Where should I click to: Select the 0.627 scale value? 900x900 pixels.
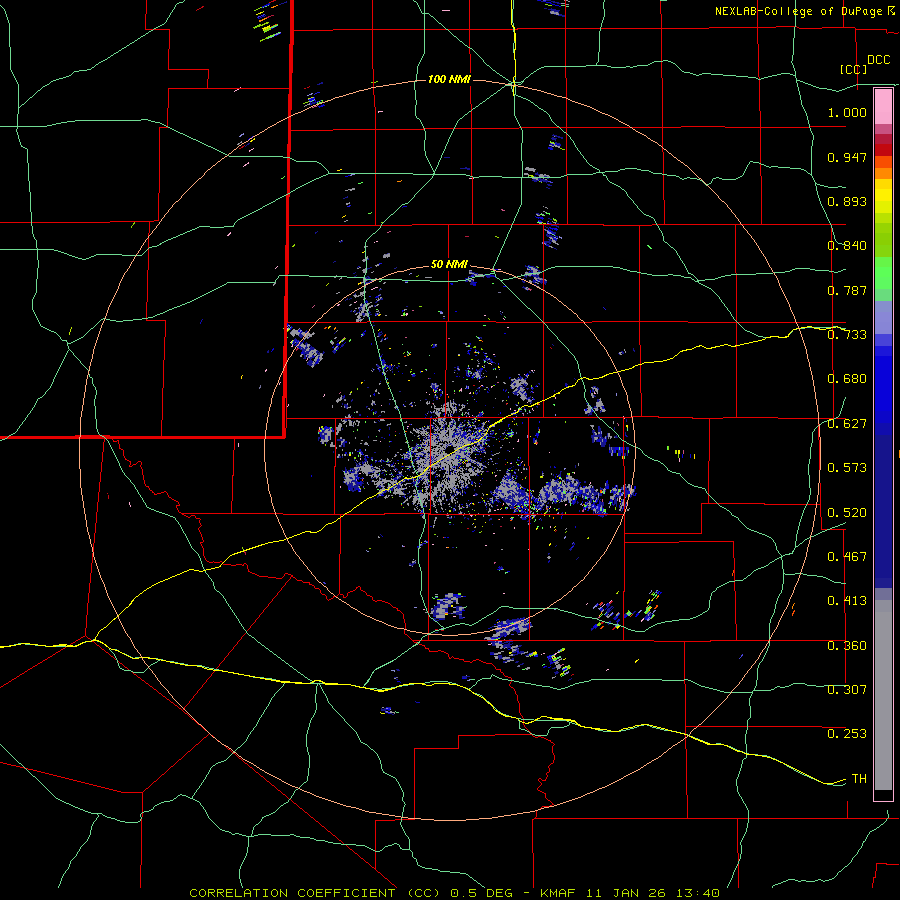[847, 424]
